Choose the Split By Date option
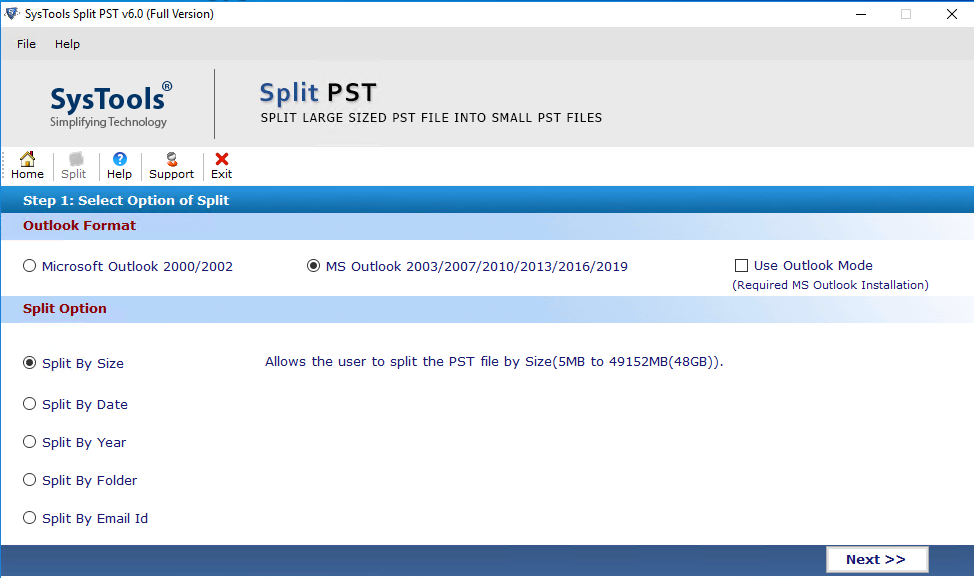The width and height of the screenshot is (974, 578). (x=30, y=404)
